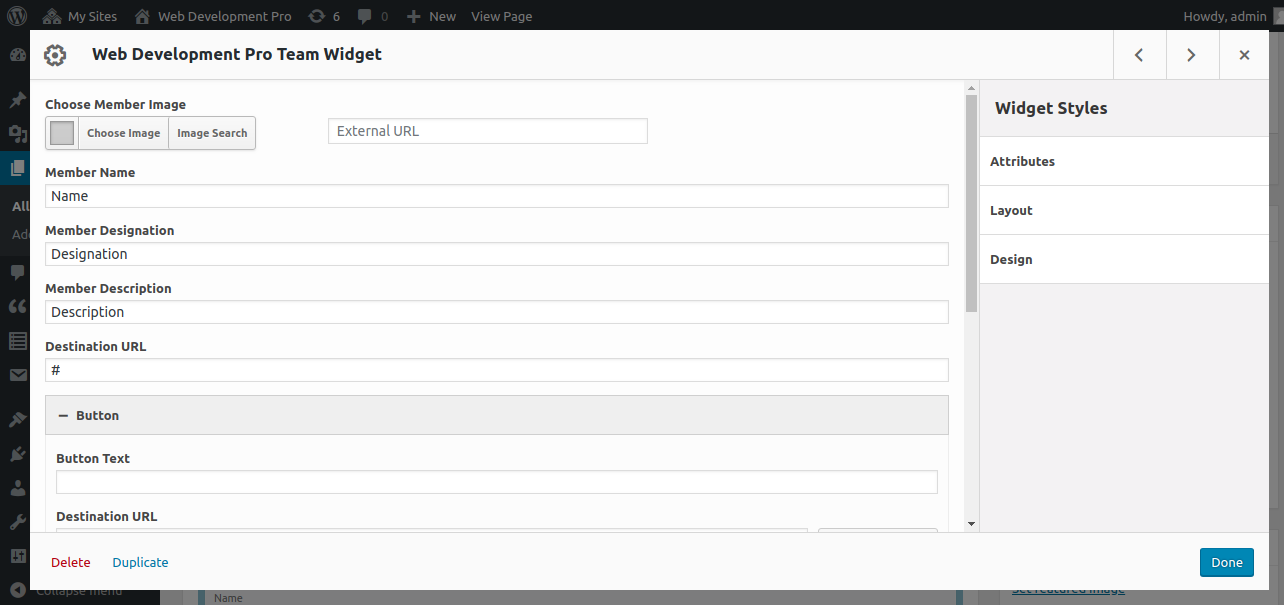
Task: Open Media icon in admin sidebar
Action: coord(17,134)
